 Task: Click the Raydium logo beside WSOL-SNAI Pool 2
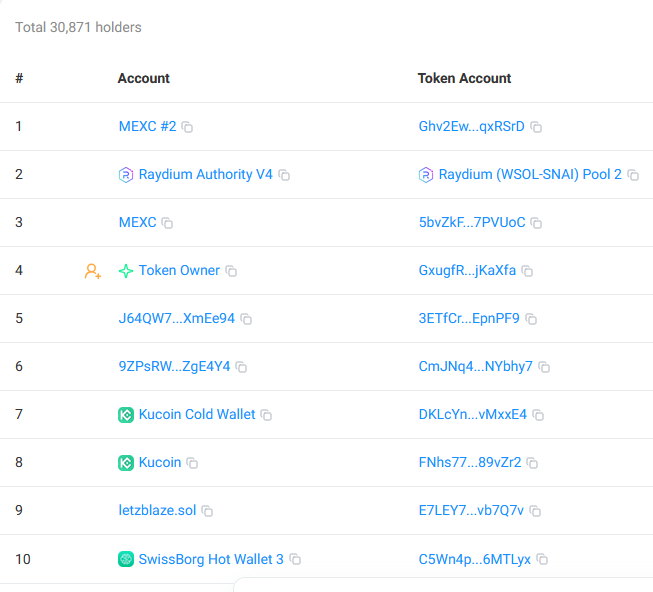click(x=426, y=175)
